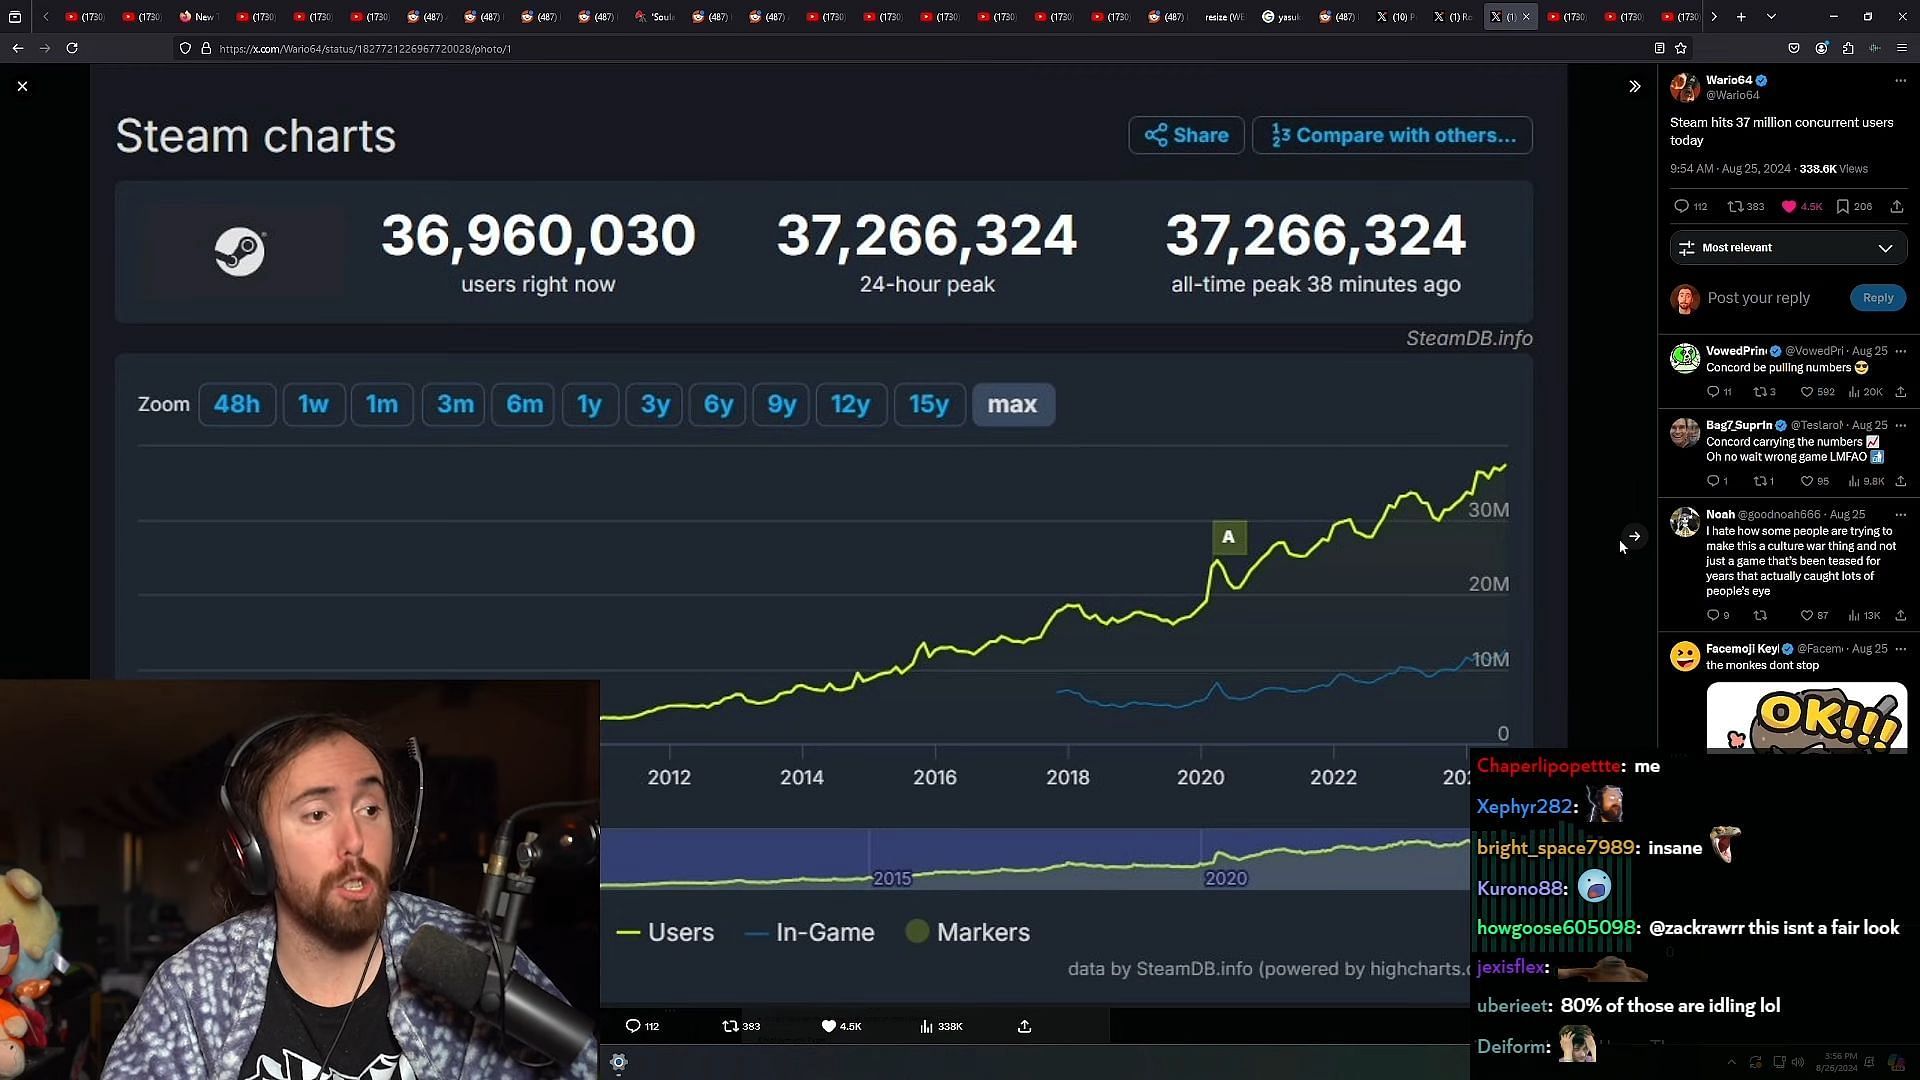The width and height of the screenshot is (1920, 1080).
Task: Share Bag7_Suprin's reply
Action: 1900,482
